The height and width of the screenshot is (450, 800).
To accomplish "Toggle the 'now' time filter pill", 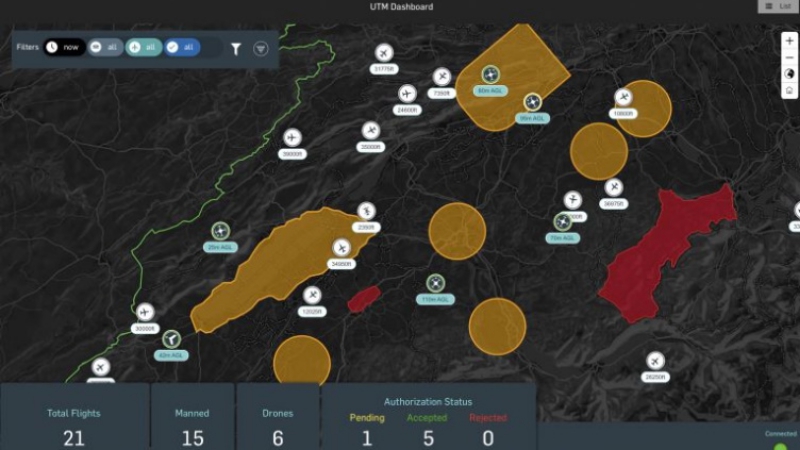I will tap(64, 47).
